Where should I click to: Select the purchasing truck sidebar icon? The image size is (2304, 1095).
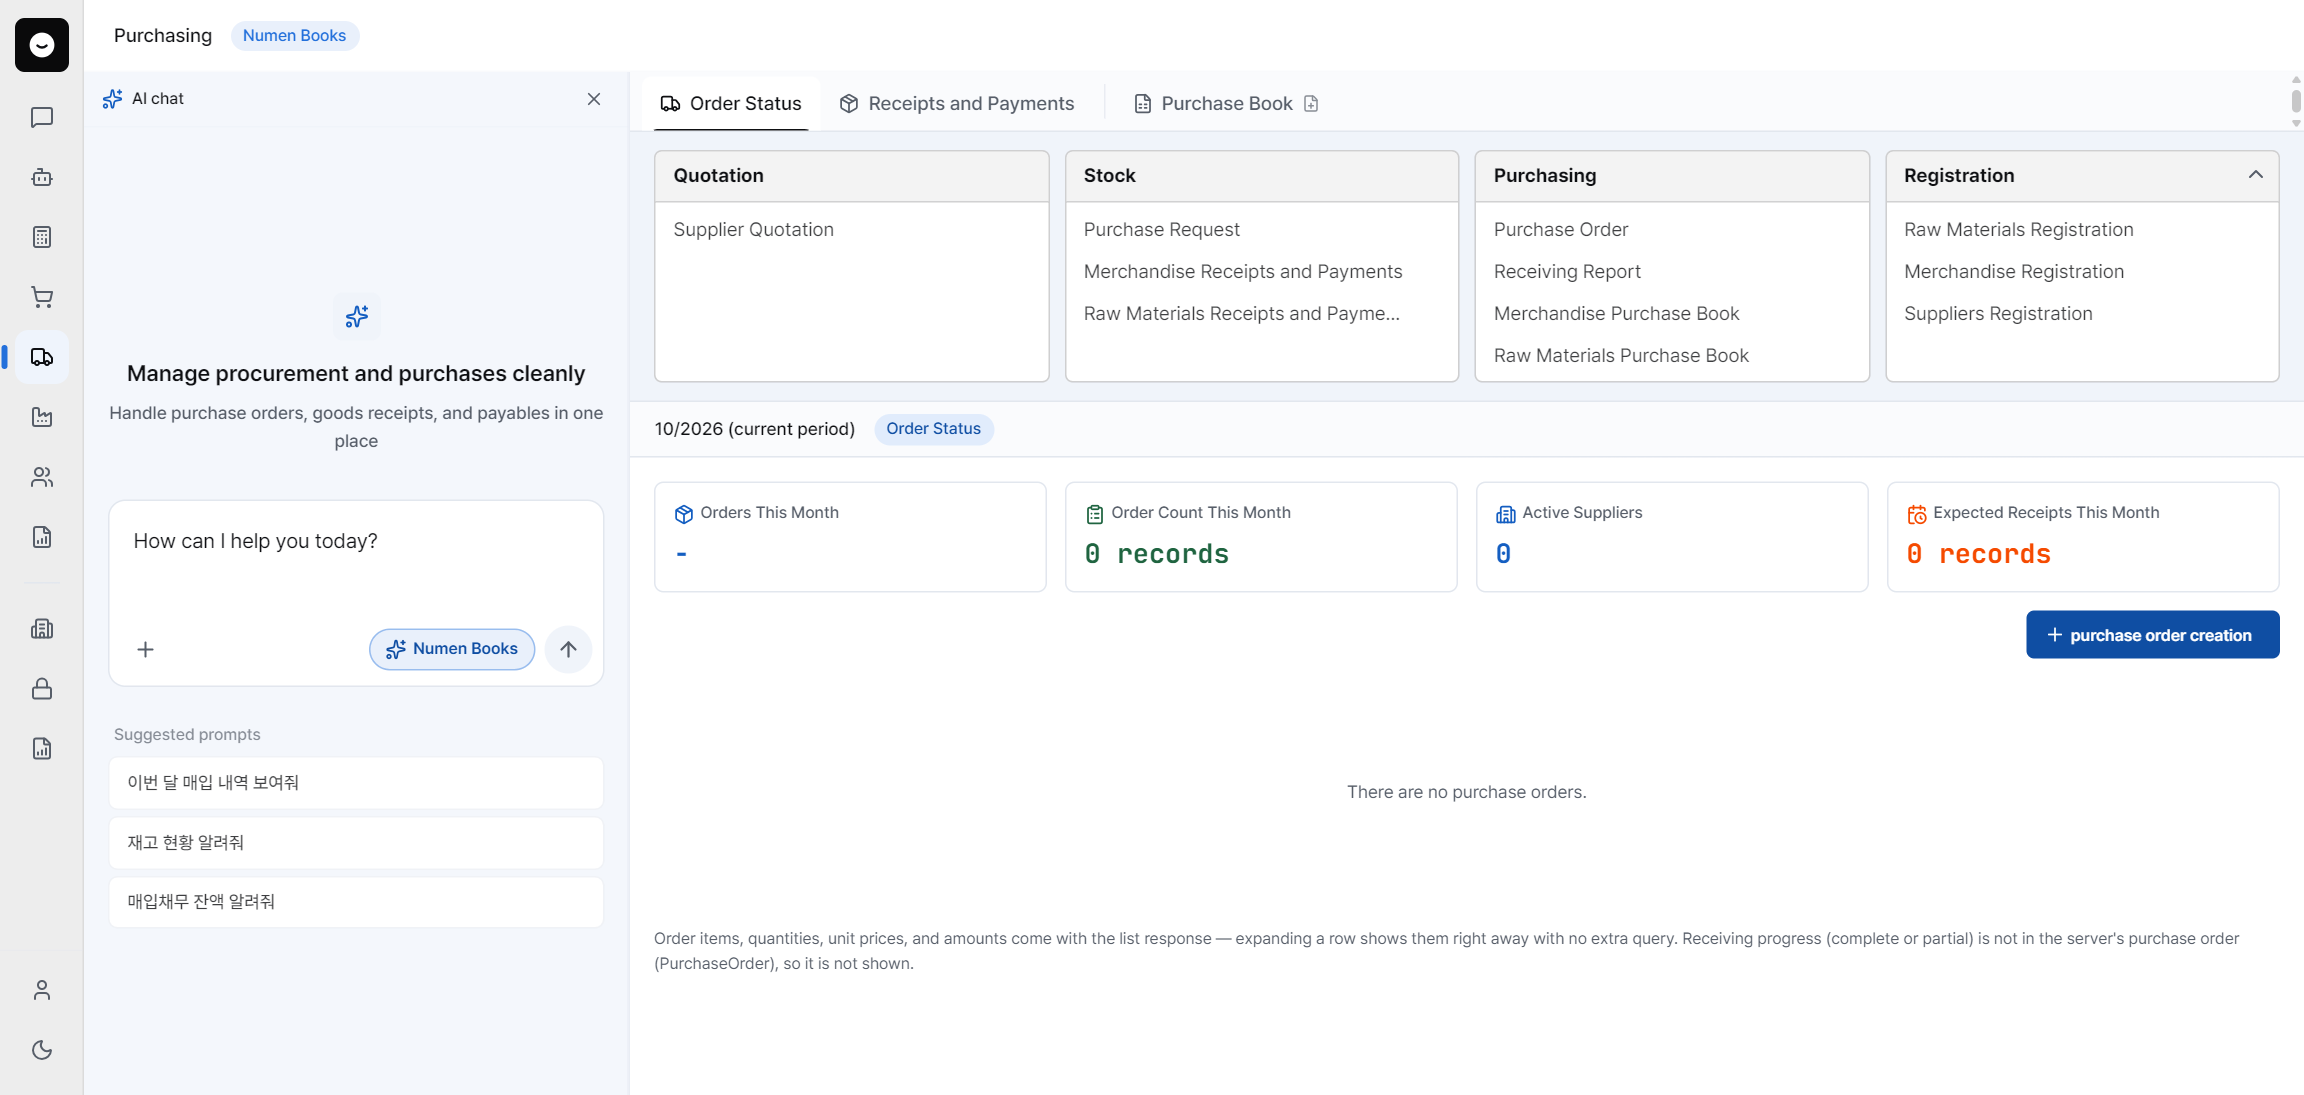click(42, 357)
